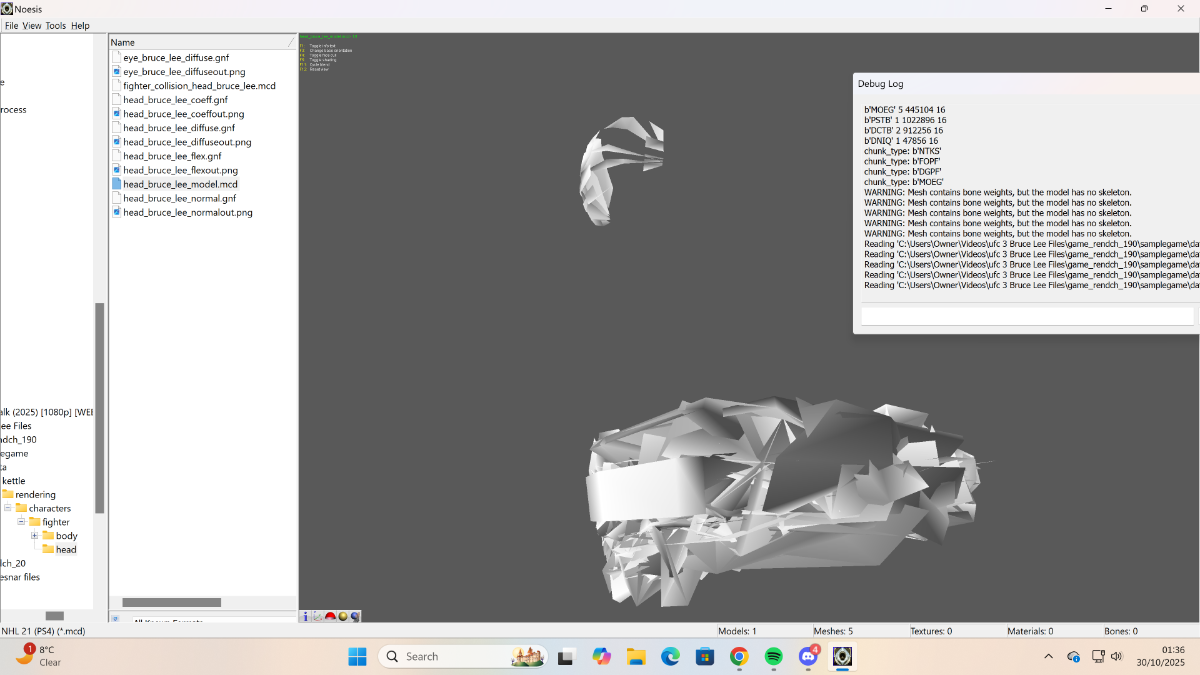The width and height of the screenshot is (1200, 675).
Task: Collapse the characters folder node
Action: (x=8, y=508)
